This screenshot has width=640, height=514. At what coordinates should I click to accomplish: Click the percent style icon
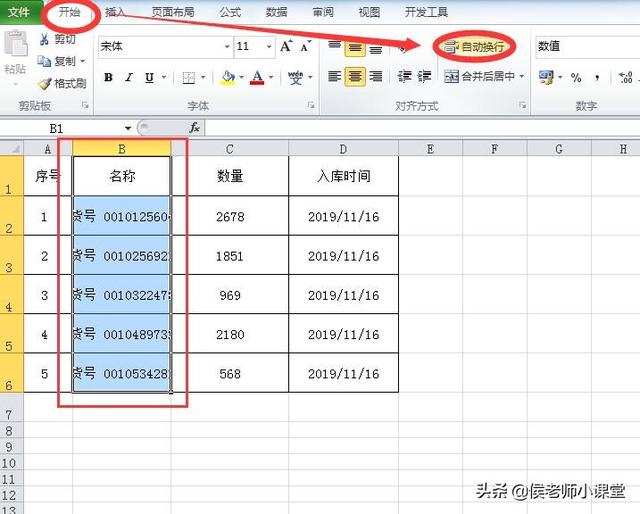(576, 77)
